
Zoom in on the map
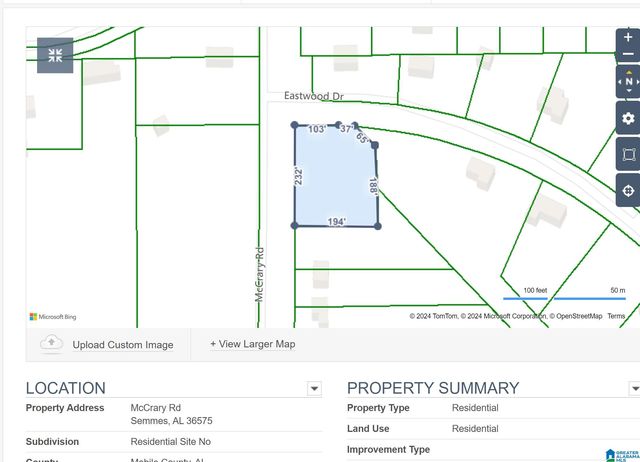[628, 37]
